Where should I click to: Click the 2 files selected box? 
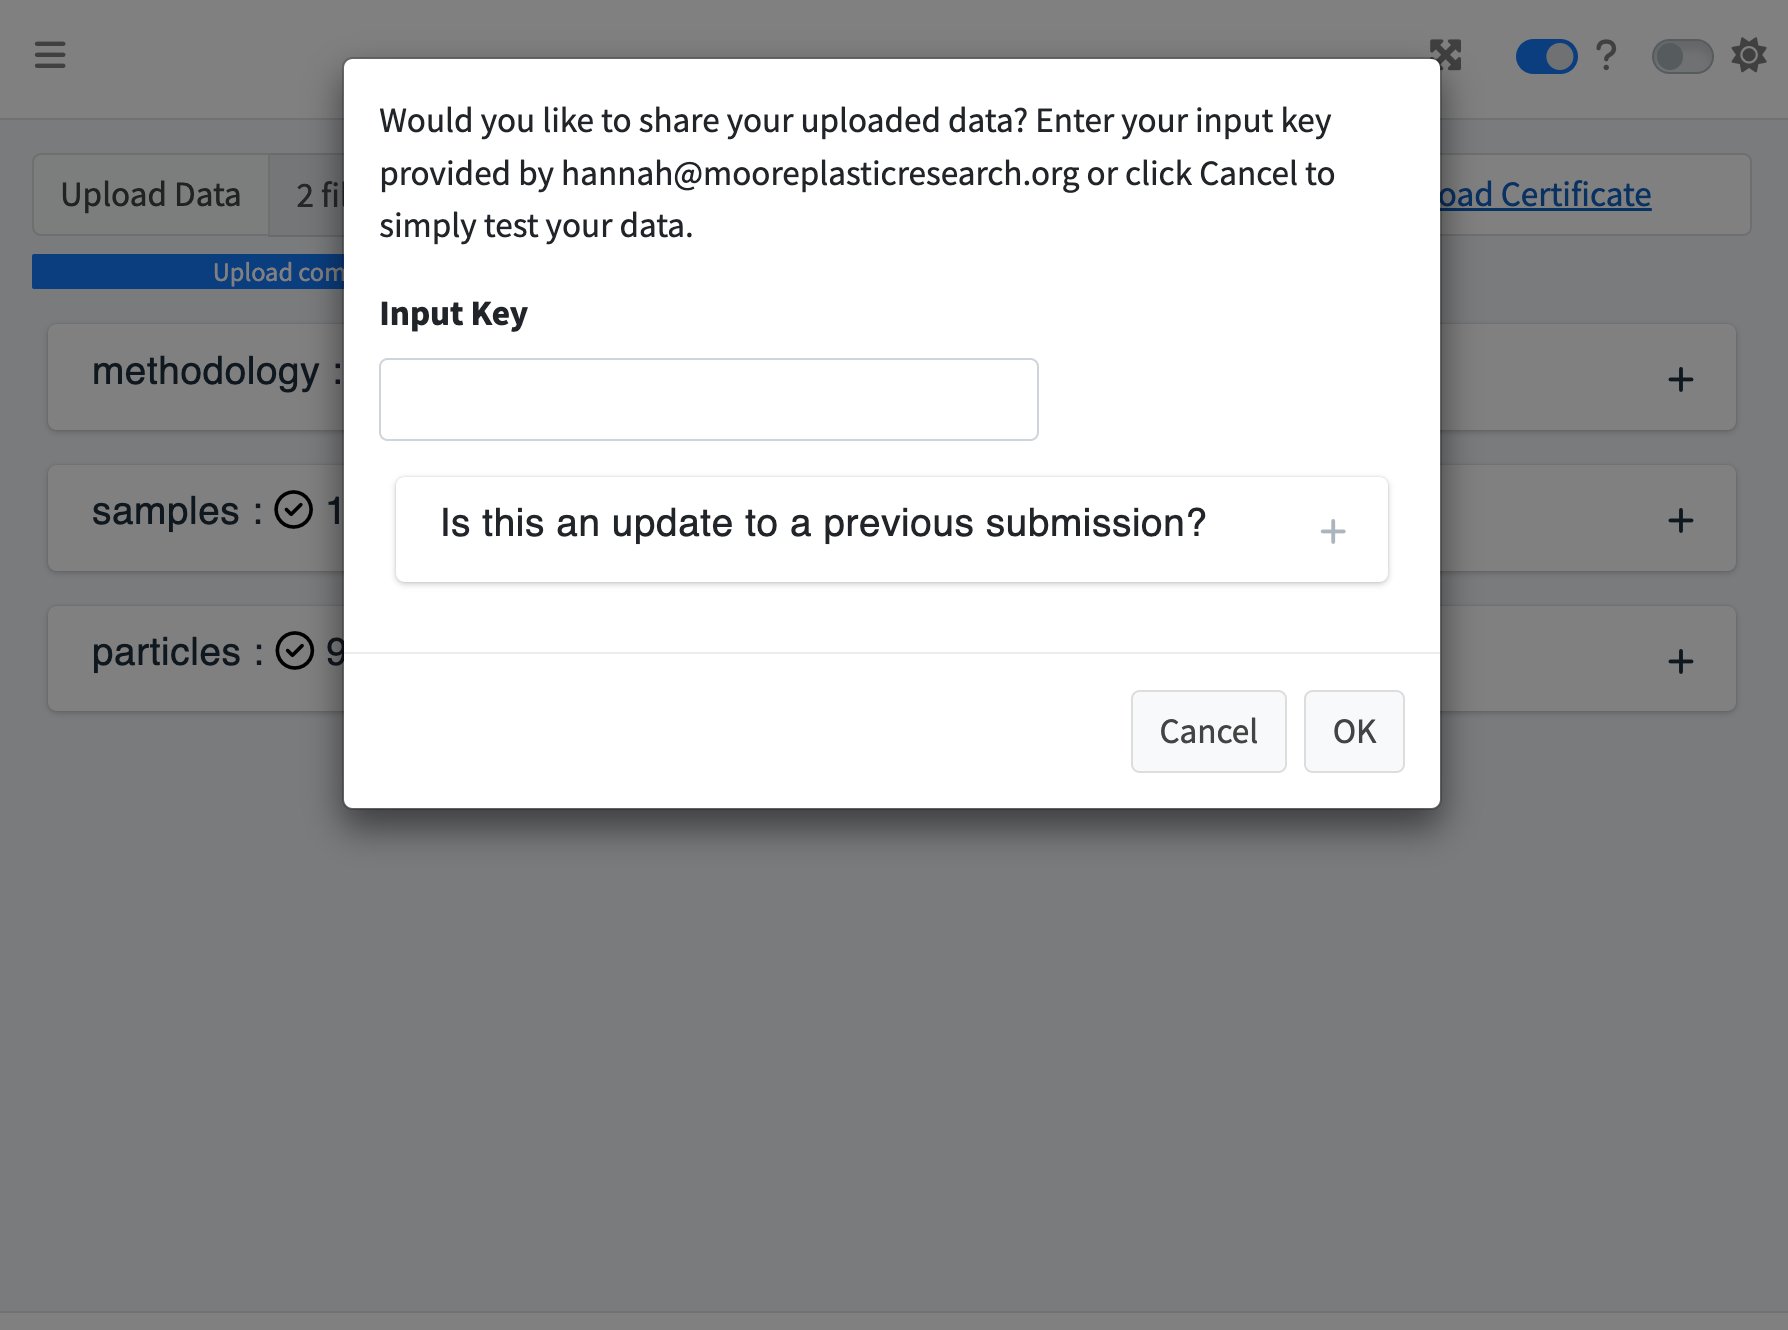point(316,195)
